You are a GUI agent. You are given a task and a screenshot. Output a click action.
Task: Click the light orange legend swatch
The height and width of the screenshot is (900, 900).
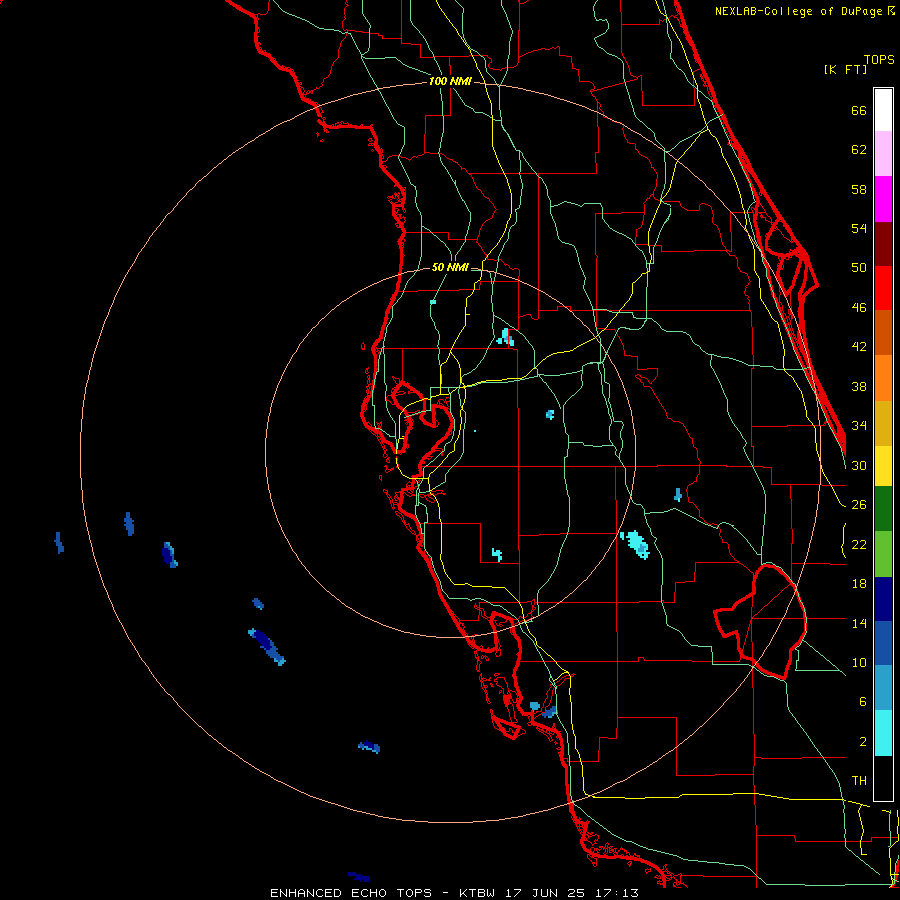pos(883,378)
